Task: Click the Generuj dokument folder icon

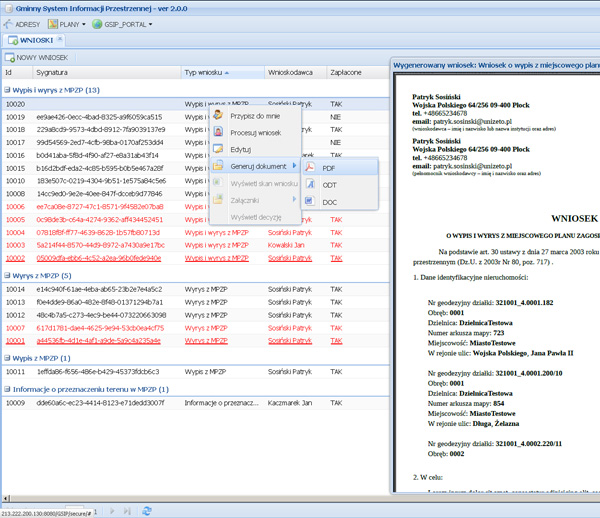Action: click(x=218, y=166)
